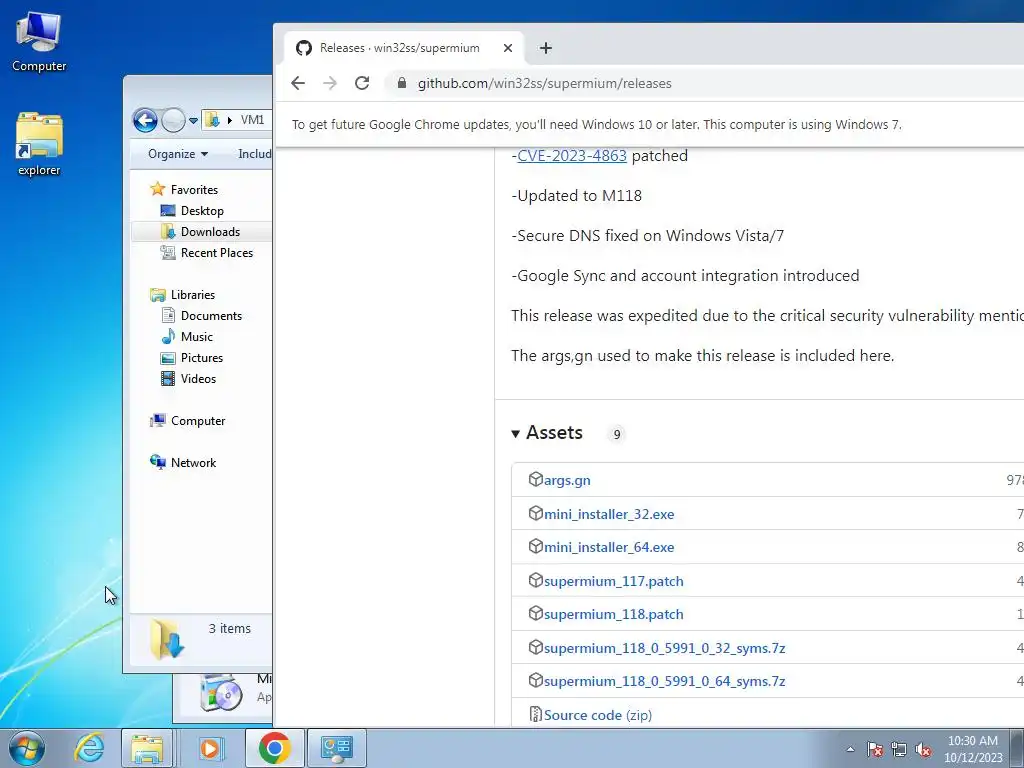Click Chrome's forward navigation arrow
This screenshot has height=768, width=1024.
[330, 83]
